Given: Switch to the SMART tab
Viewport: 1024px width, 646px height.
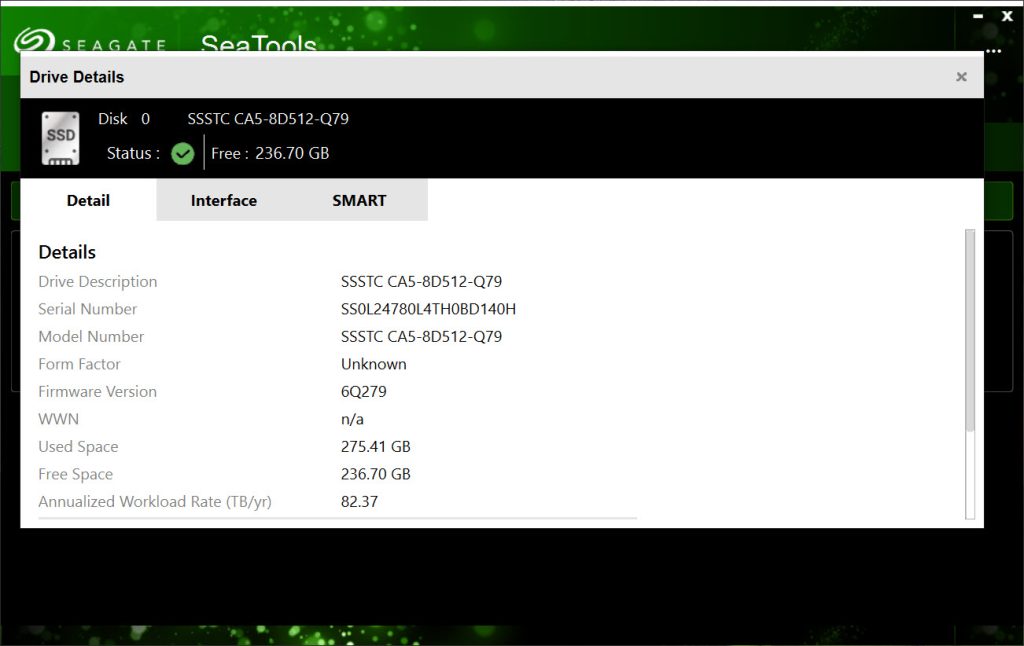Looking at the screenshot, I should [x=359, y=200].
